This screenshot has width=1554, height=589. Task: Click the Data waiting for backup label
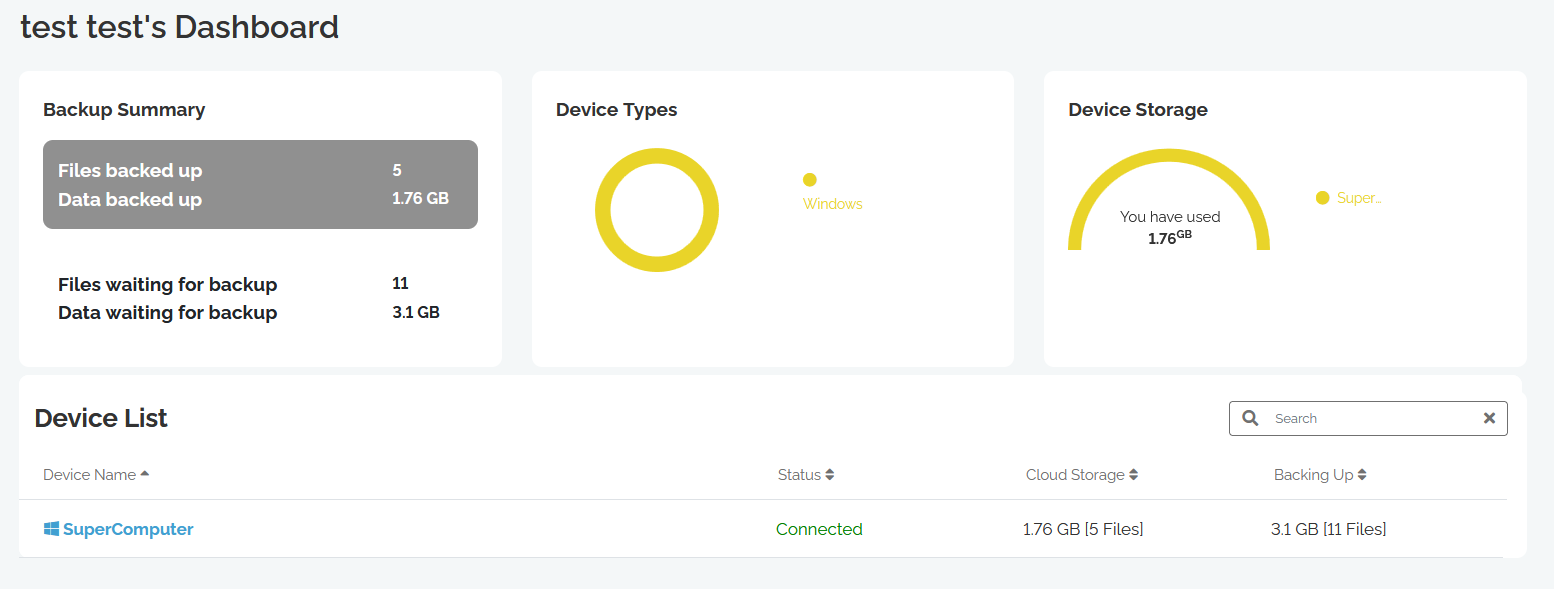coord(168,313)
